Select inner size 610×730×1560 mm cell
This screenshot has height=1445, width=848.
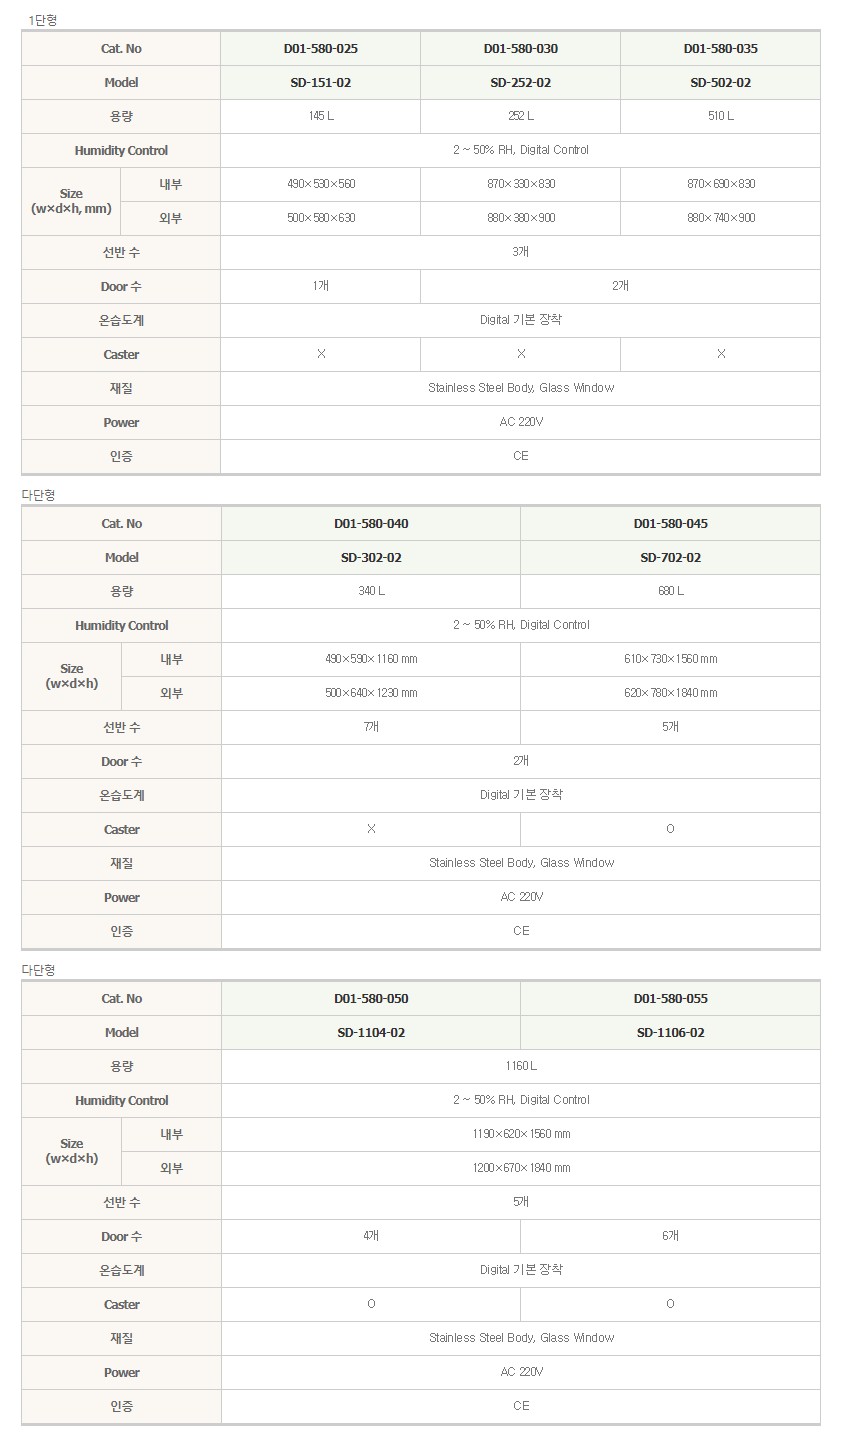point(670,659)
